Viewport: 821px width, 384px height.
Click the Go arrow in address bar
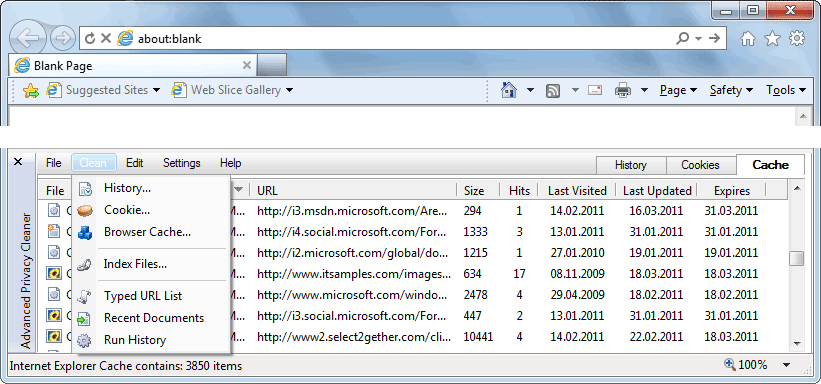pos(714,38)
